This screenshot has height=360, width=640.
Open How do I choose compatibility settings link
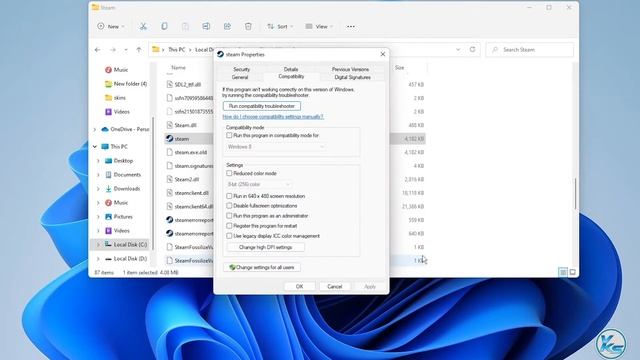(273, 117)
